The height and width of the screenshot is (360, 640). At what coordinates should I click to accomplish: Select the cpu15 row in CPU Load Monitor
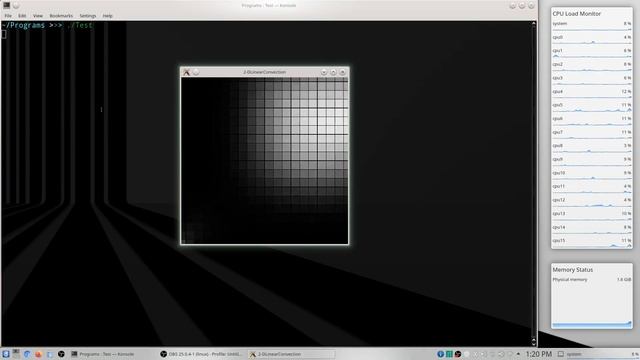(x=592, y=243)
